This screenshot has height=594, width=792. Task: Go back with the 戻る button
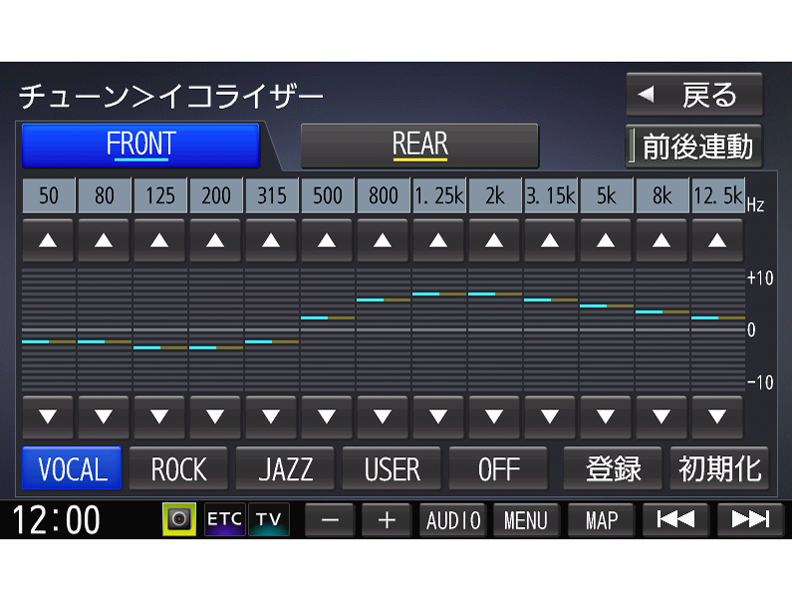click(x=694, y=95)
